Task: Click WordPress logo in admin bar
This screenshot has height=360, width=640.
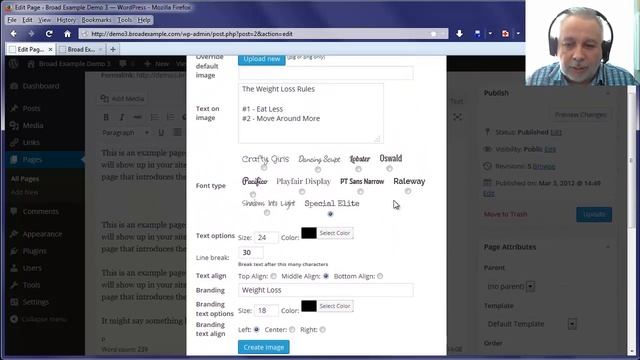Action: pos(14,64)
